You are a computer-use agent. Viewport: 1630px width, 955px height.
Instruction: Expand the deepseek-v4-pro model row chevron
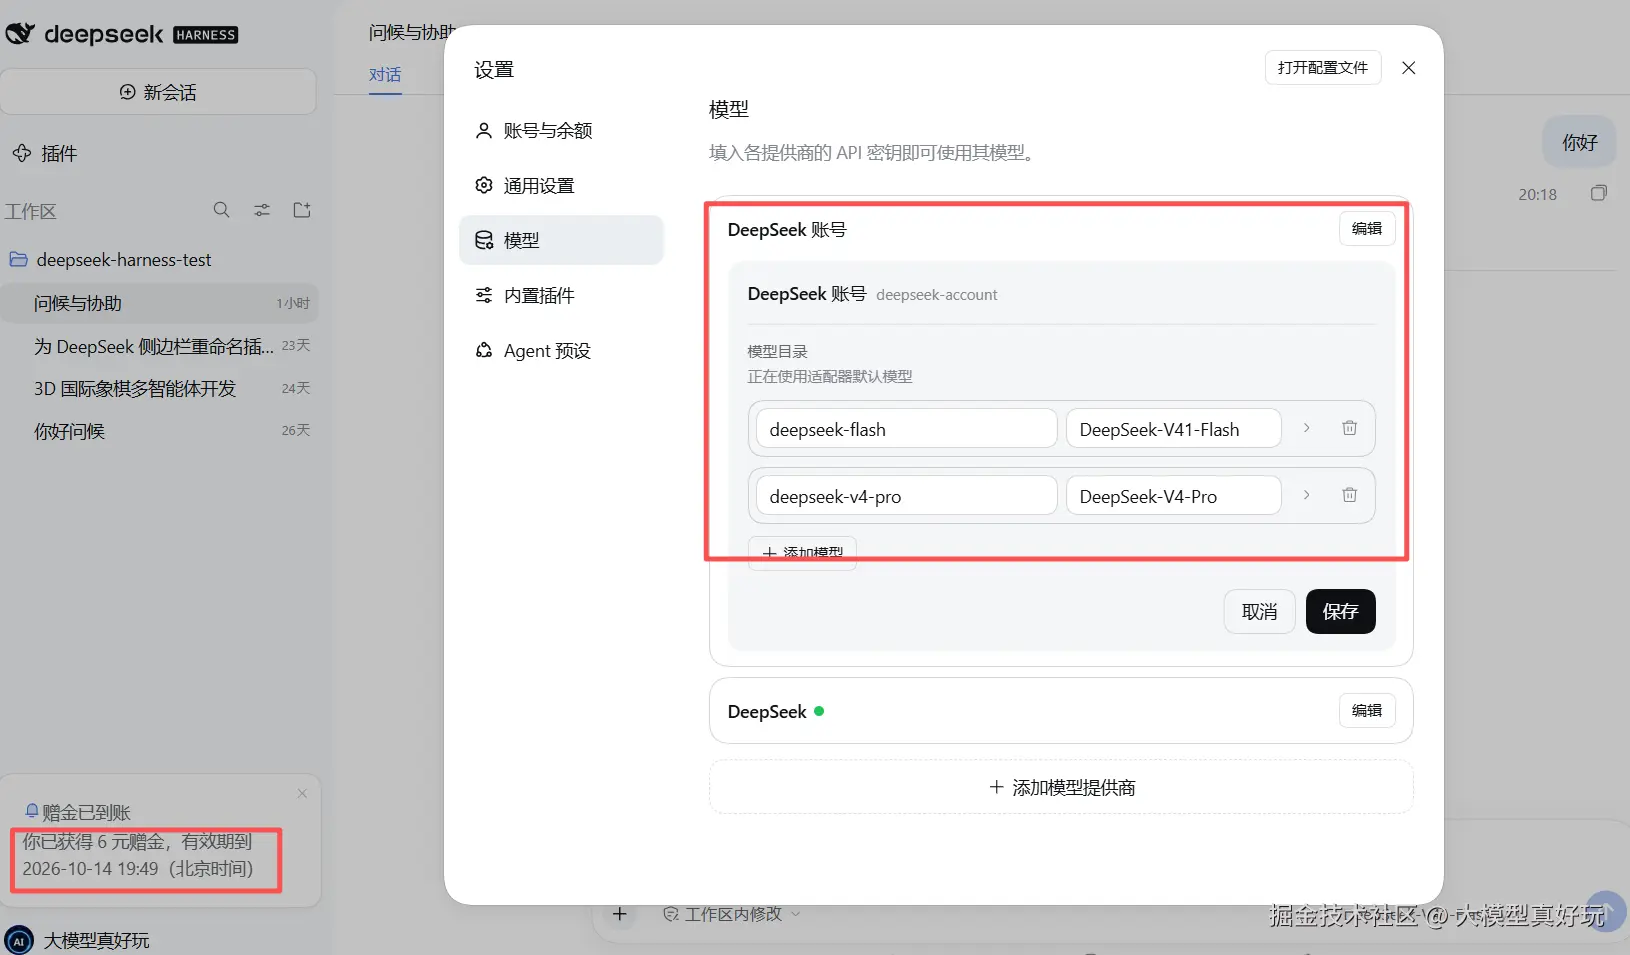tap(1306, 495)
